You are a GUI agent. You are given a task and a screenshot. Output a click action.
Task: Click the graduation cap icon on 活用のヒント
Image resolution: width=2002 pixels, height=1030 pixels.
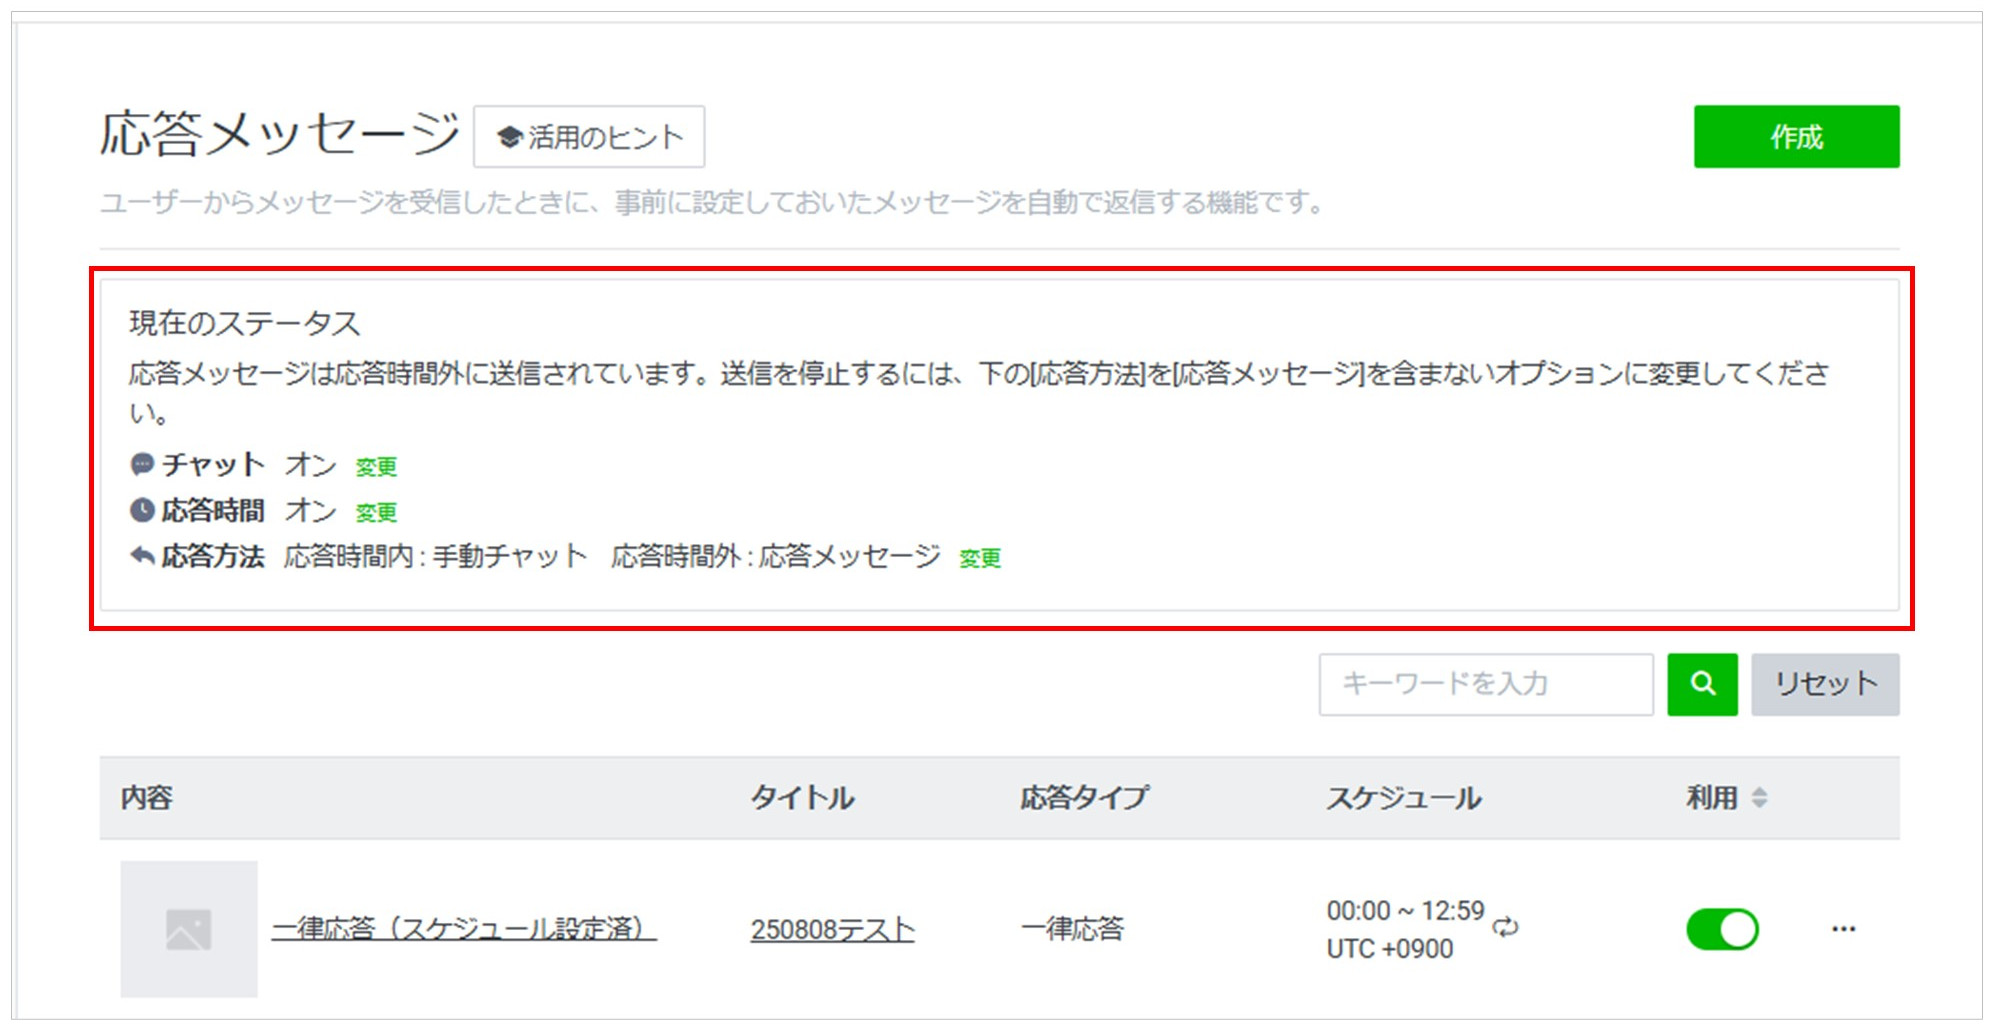pos(508,137)
